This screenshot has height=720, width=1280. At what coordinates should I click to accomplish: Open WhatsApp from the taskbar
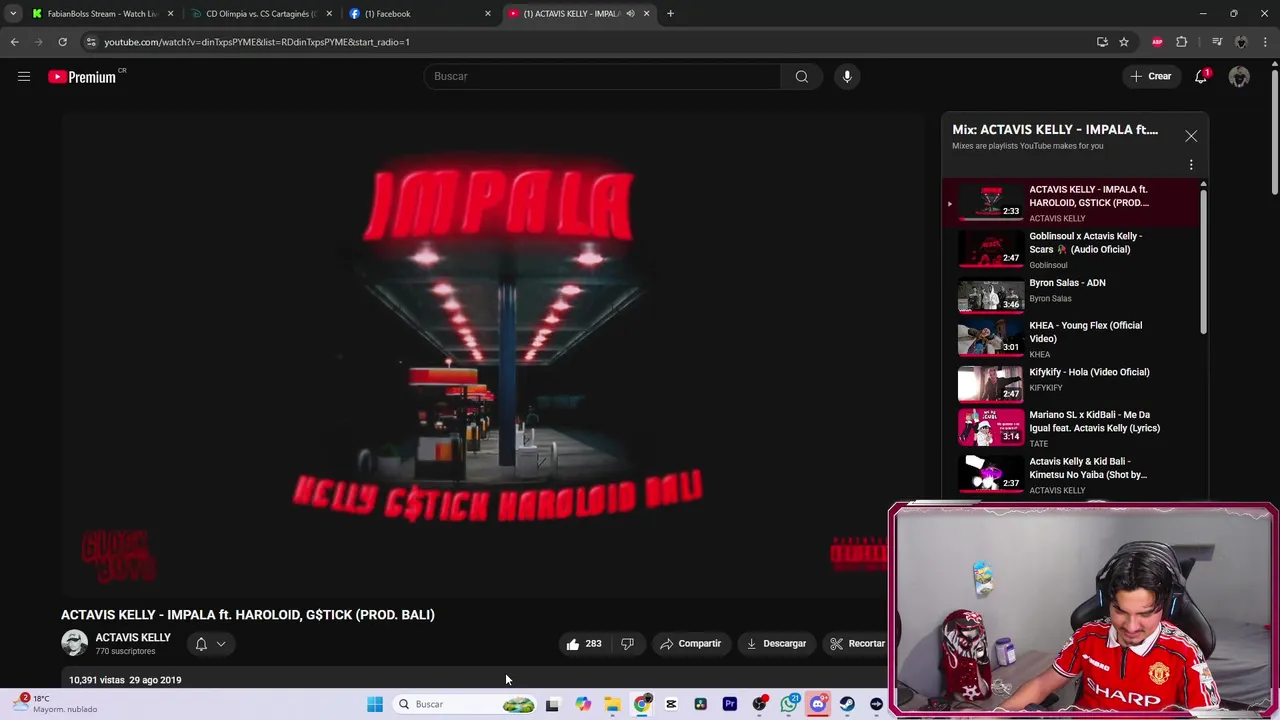pyautogui.click(x=789, y=705)
